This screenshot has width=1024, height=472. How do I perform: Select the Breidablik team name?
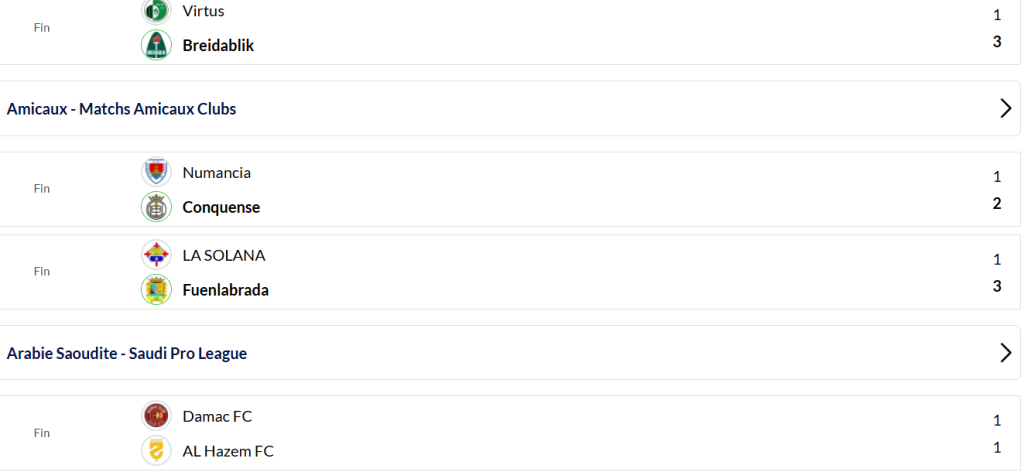click(218, 45)
